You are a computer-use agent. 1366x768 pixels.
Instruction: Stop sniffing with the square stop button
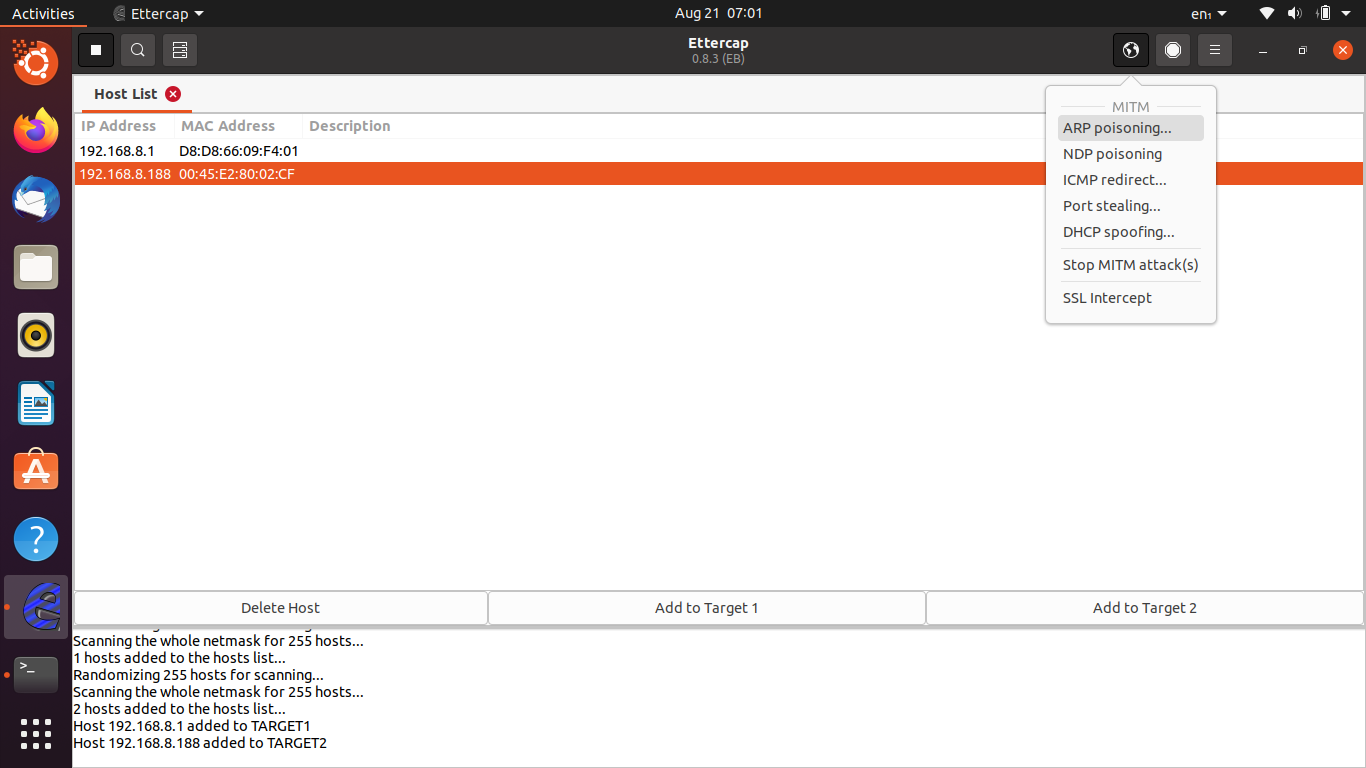[x=96, y=50]
